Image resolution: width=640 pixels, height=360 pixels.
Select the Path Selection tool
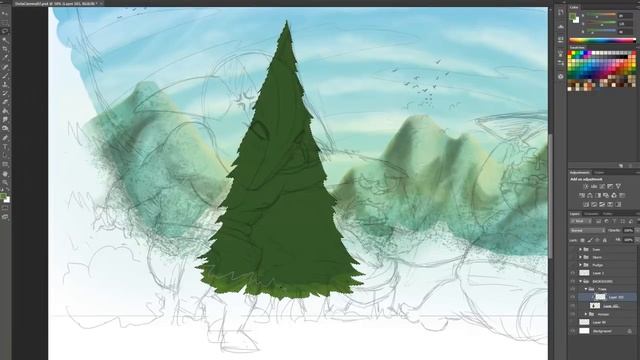(x=5, y=156)
